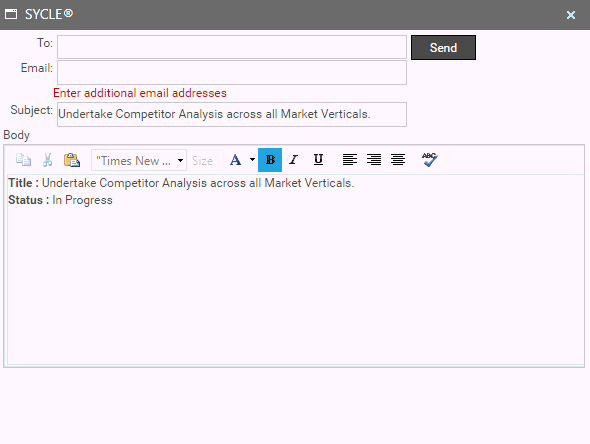Open the font Size dropdown
The width and height of the screenshot is (590, 444).
[x=205, y=161]
